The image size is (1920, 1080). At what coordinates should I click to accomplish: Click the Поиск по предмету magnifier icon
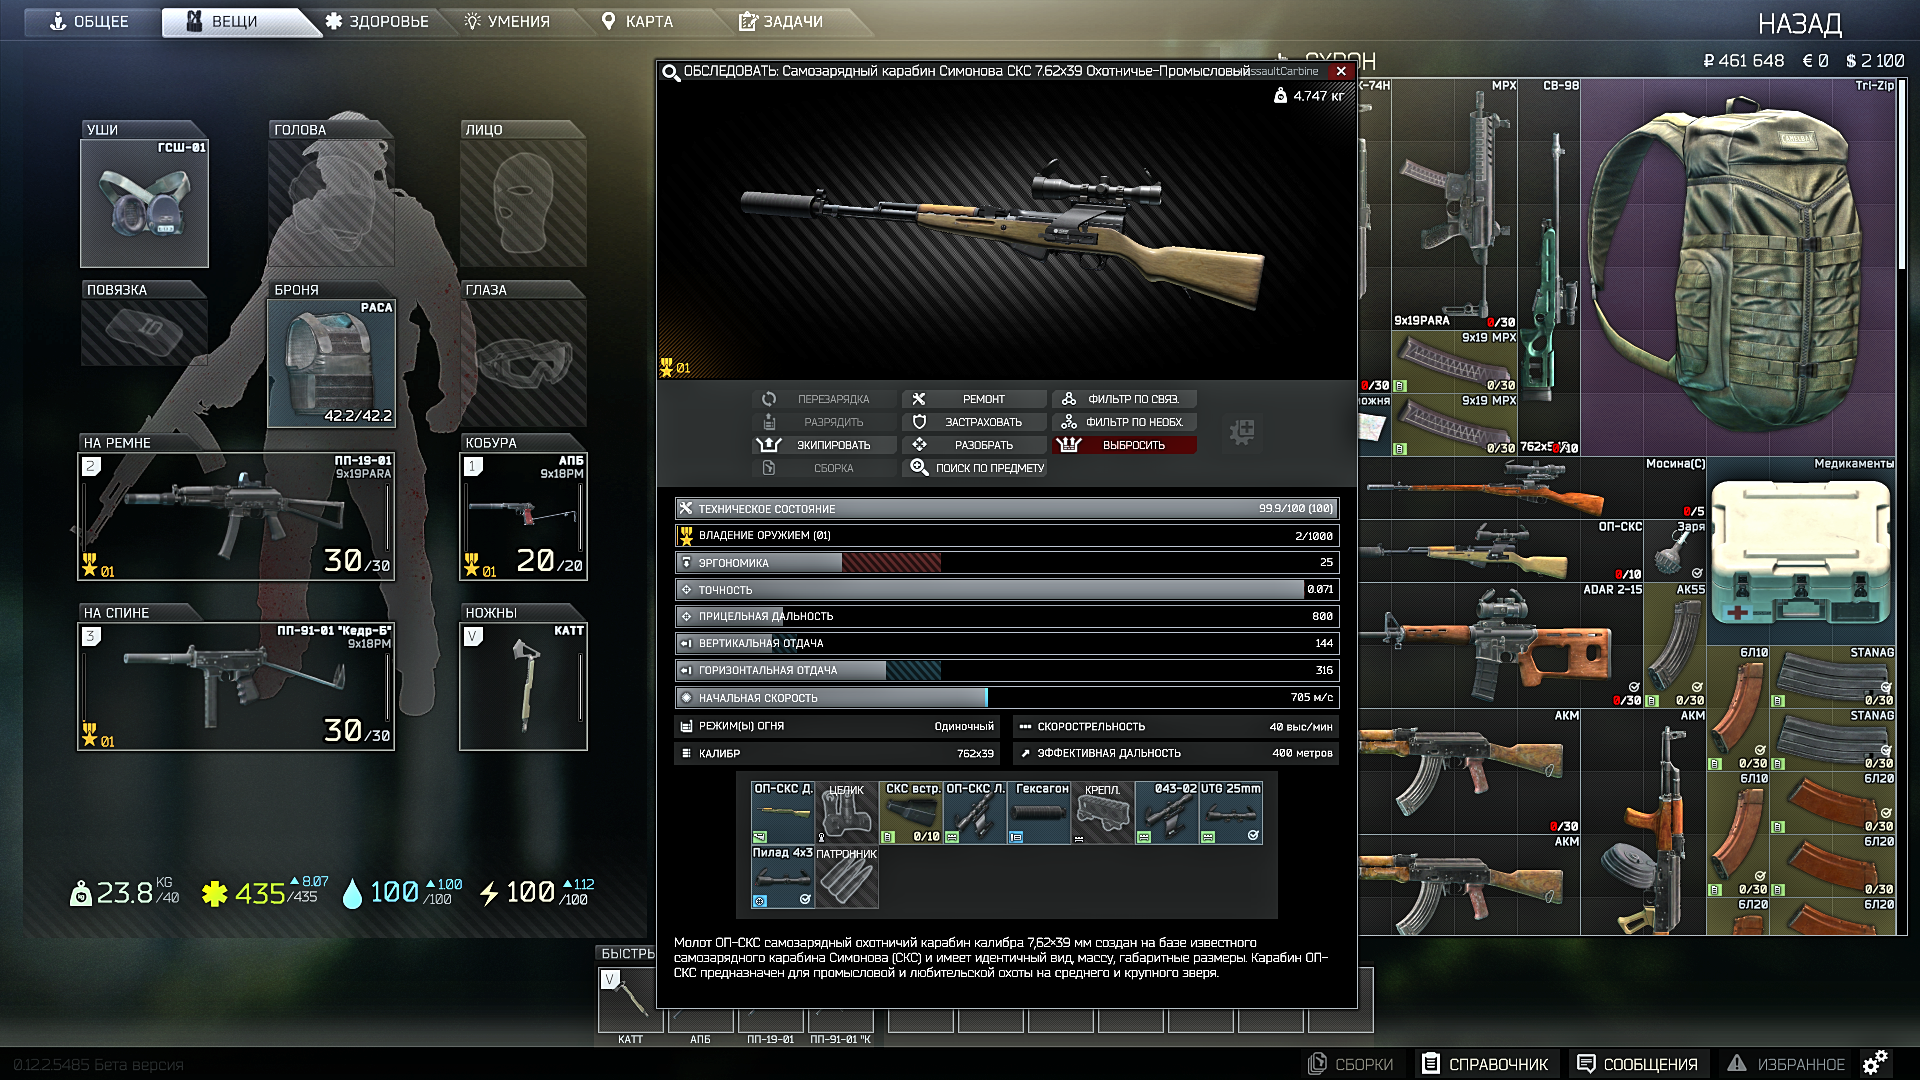[921, 467]
